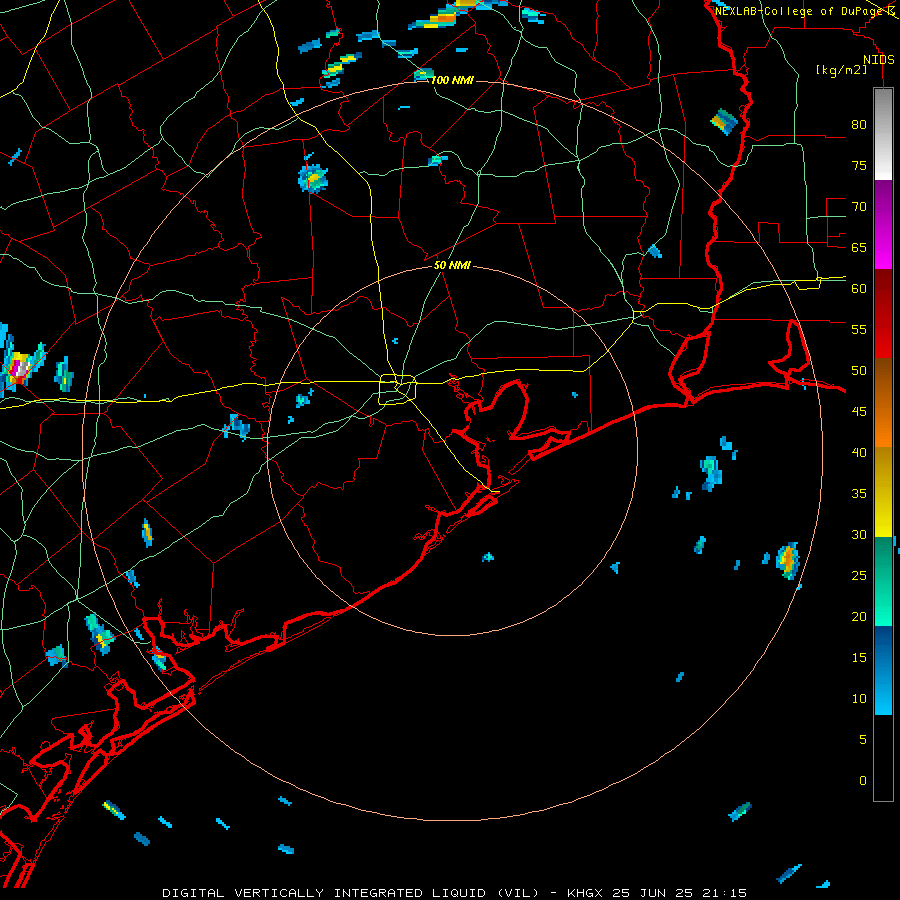Select the "NEXLAB-College of DuPage" credit text

[798, 11]
